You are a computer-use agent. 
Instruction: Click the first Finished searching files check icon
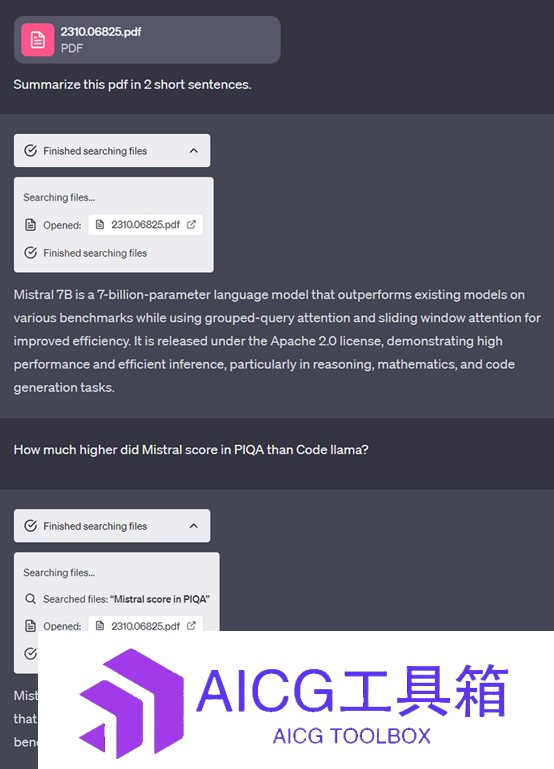[30, 151]
